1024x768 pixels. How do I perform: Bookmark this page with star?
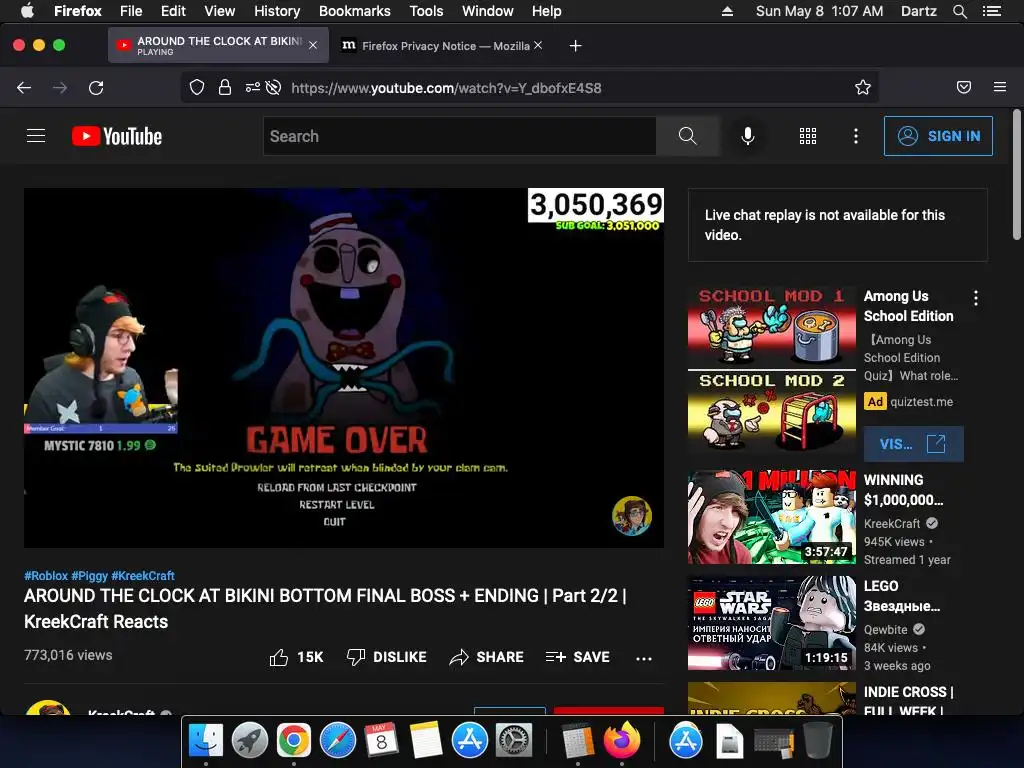pyautogui.click(x=863, y=88)
